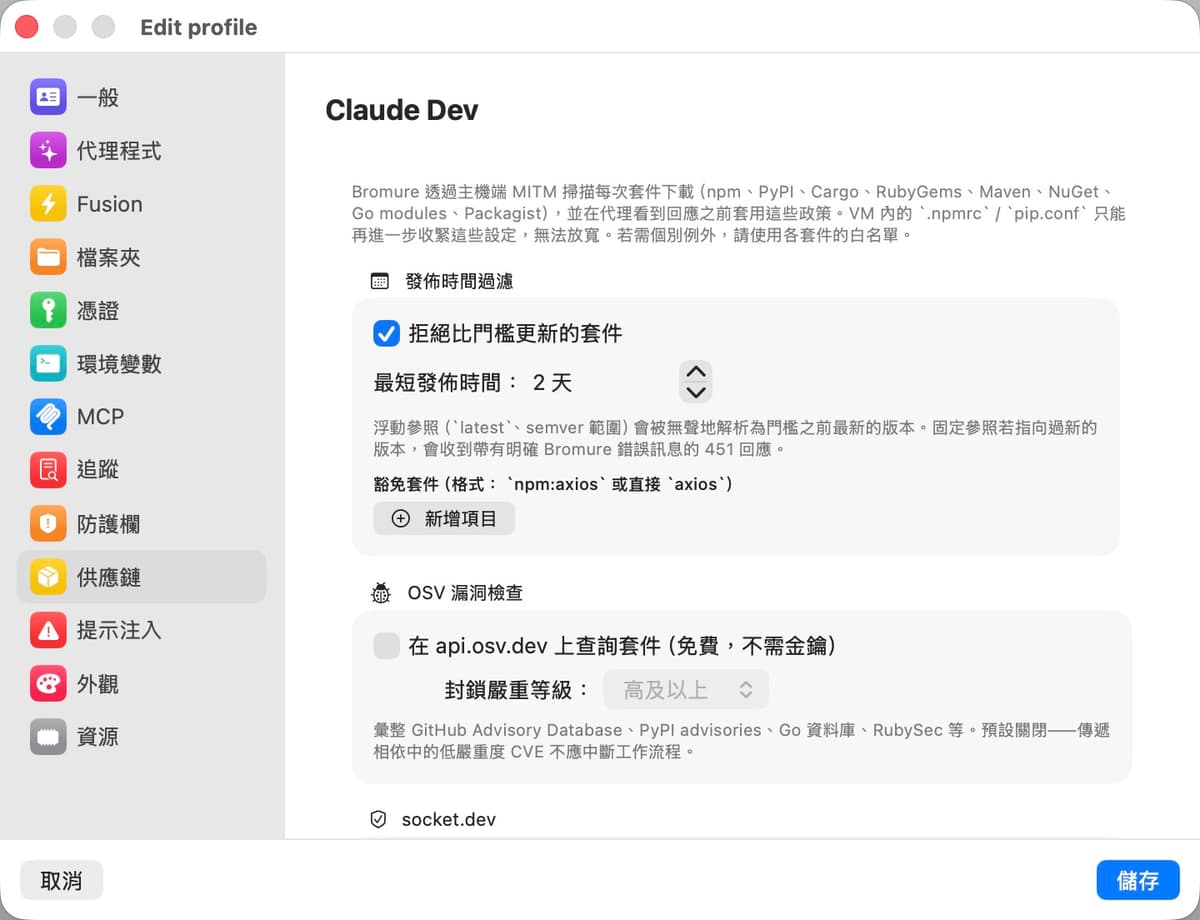The width and height of the screenshot is (1200, 920).
Task: Click the orange 檔案夾 folder icon
Action: click(48, 257)
